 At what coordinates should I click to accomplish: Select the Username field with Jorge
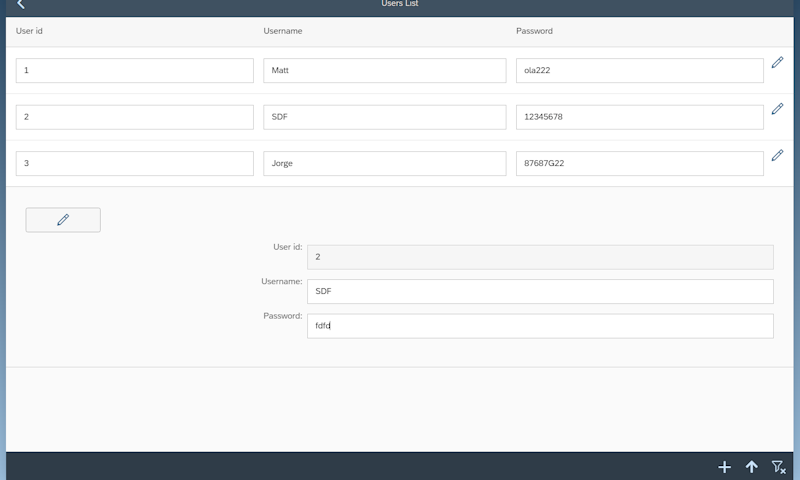click(x=385, y=164)
